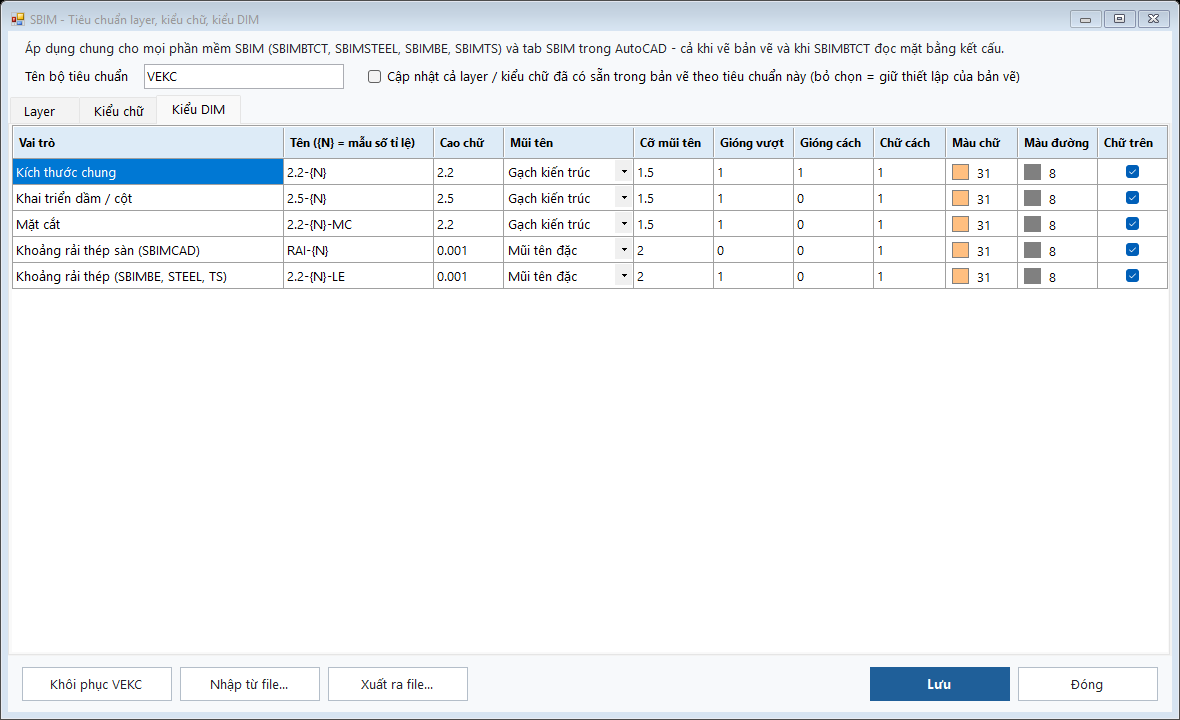Maximize the SBIM dialog window
The image size is (1180, 720).
[1120, 19]
